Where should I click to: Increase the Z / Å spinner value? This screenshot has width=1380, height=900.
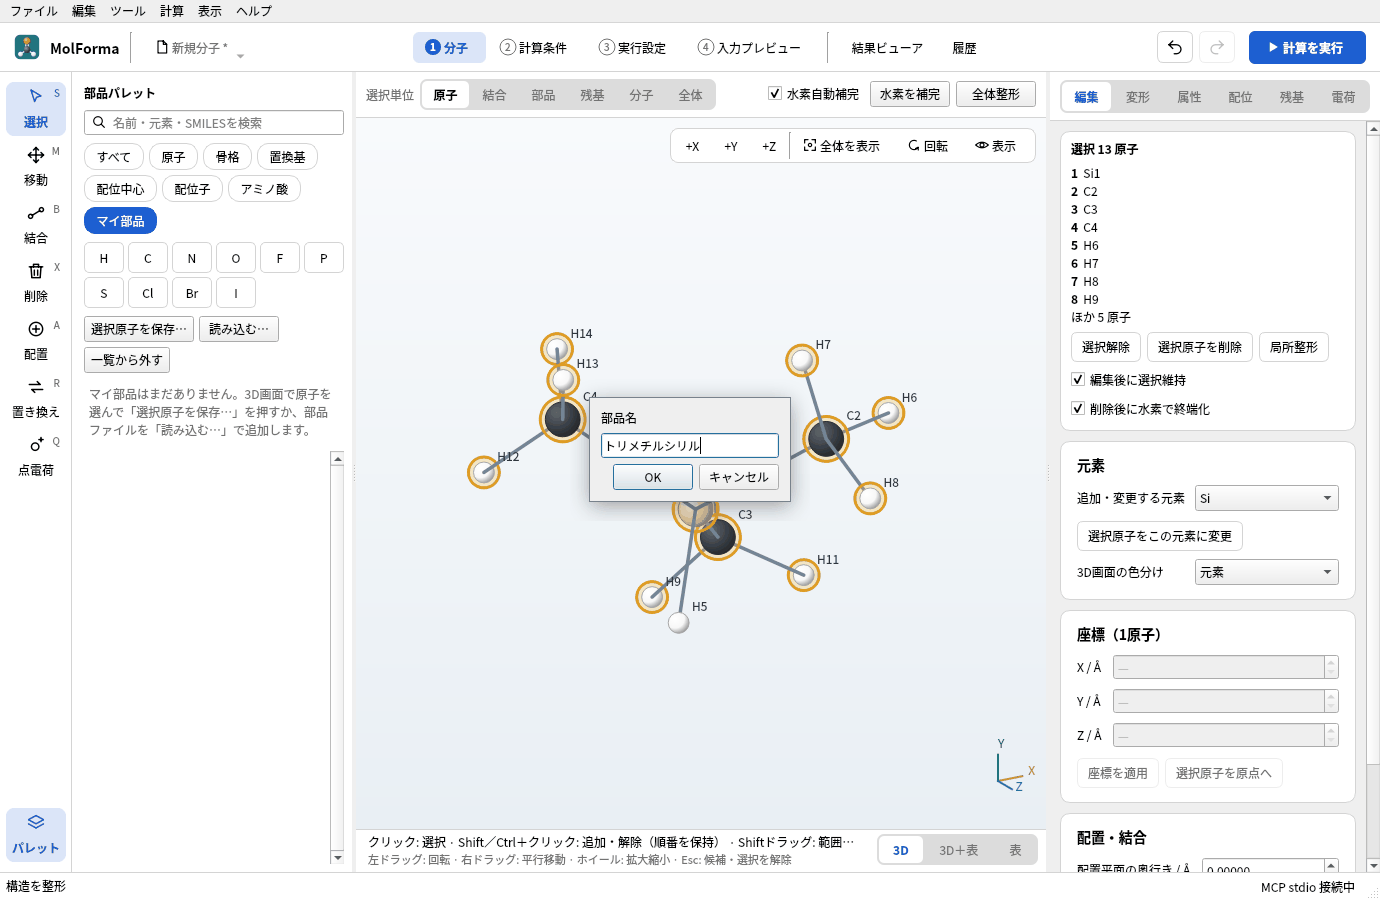(1331, 729)
